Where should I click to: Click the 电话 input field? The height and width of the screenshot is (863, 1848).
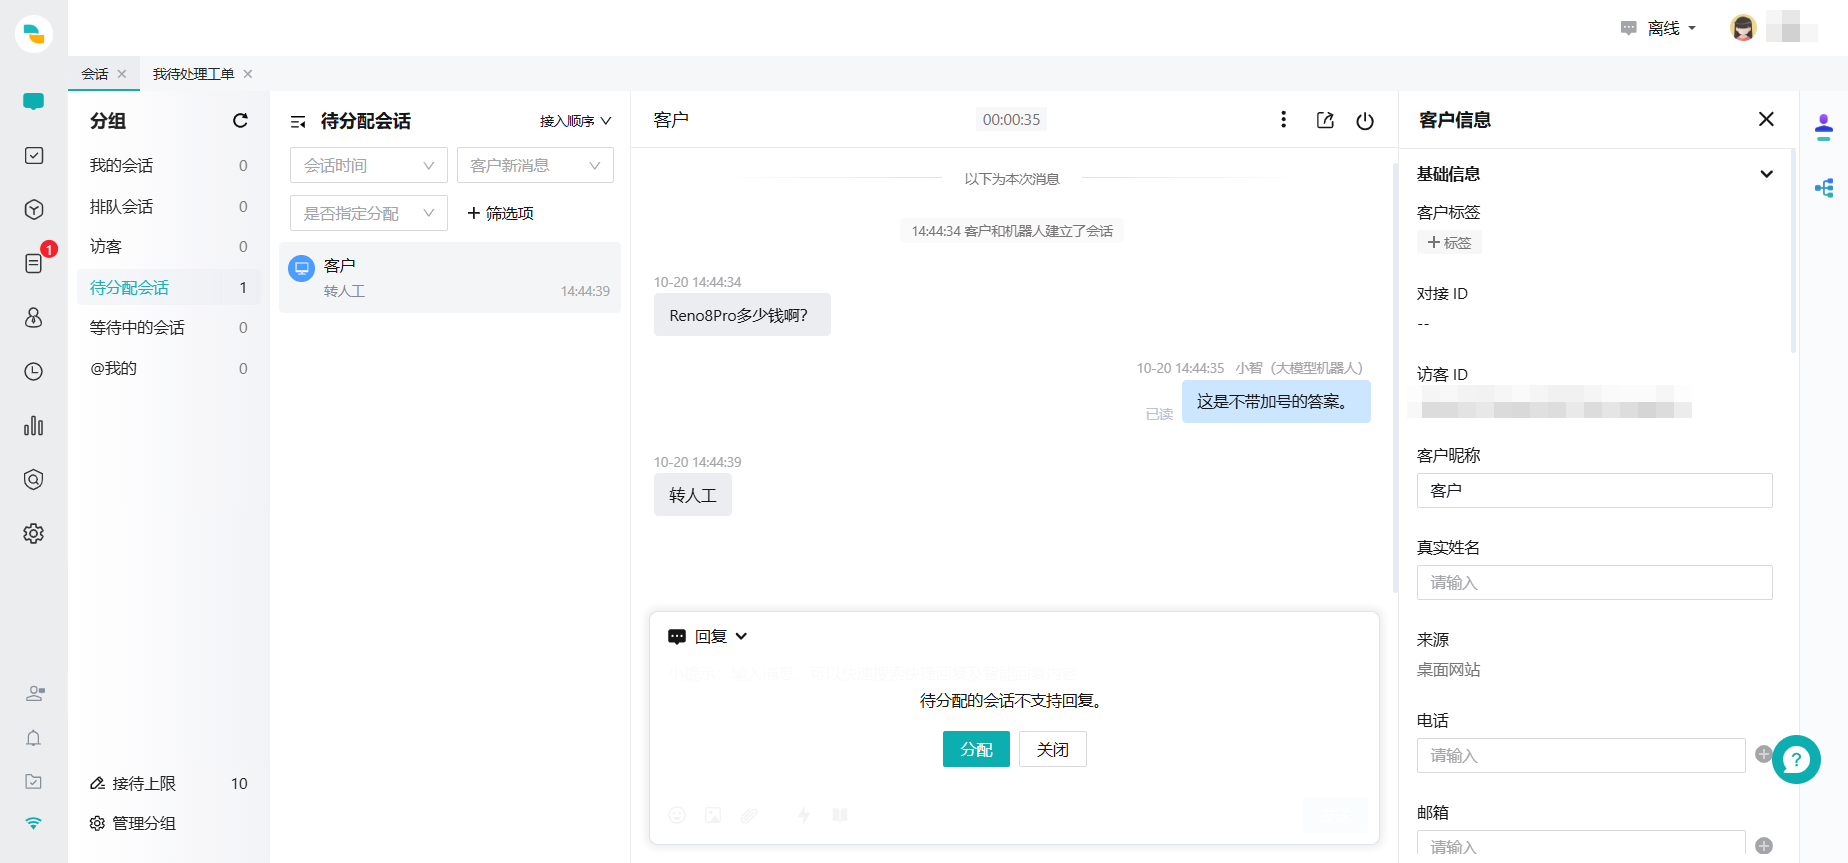click(1581, 755)
